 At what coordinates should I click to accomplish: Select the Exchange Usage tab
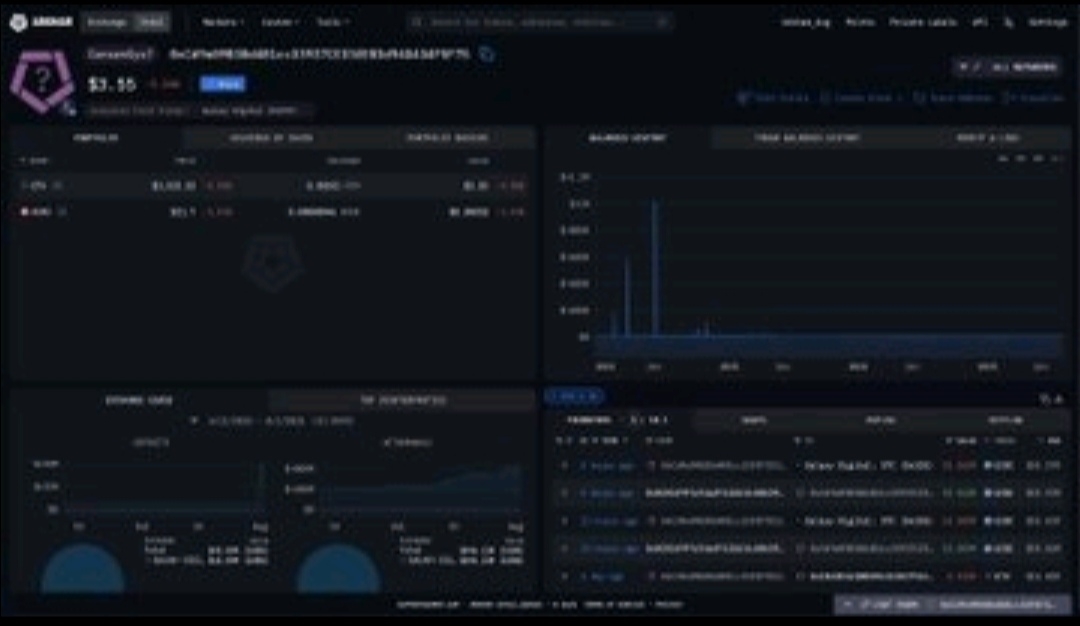[138, 400]
